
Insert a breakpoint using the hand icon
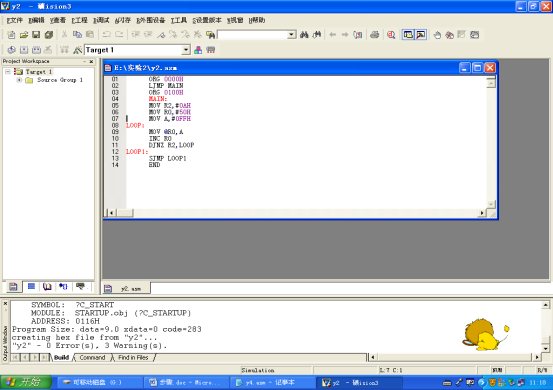tap(437, 35)
